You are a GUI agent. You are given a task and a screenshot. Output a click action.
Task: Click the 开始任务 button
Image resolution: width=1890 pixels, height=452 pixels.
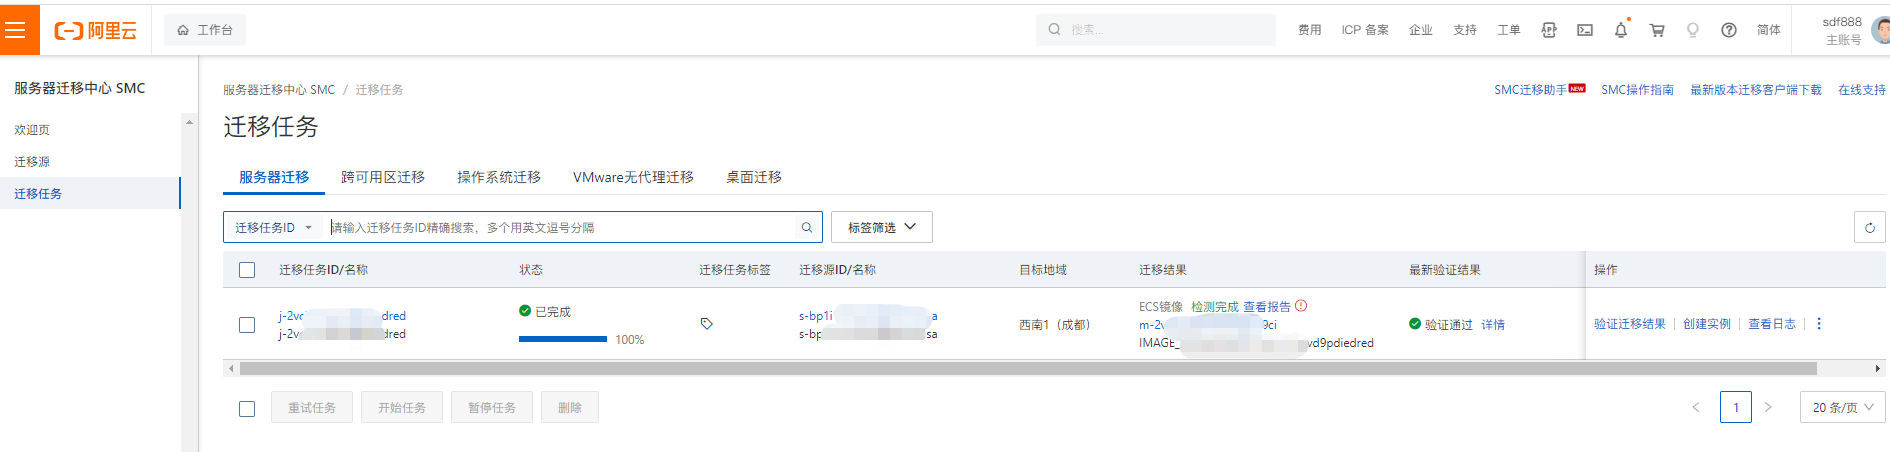[x=402, y=407]
